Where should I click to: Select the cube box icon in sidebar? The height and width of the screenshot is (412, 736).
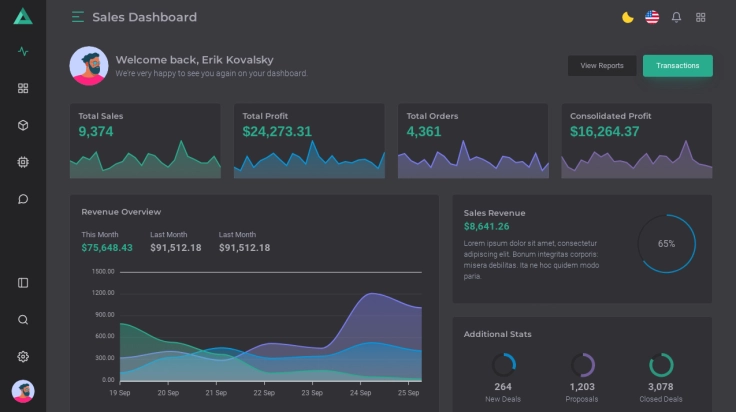23,125
